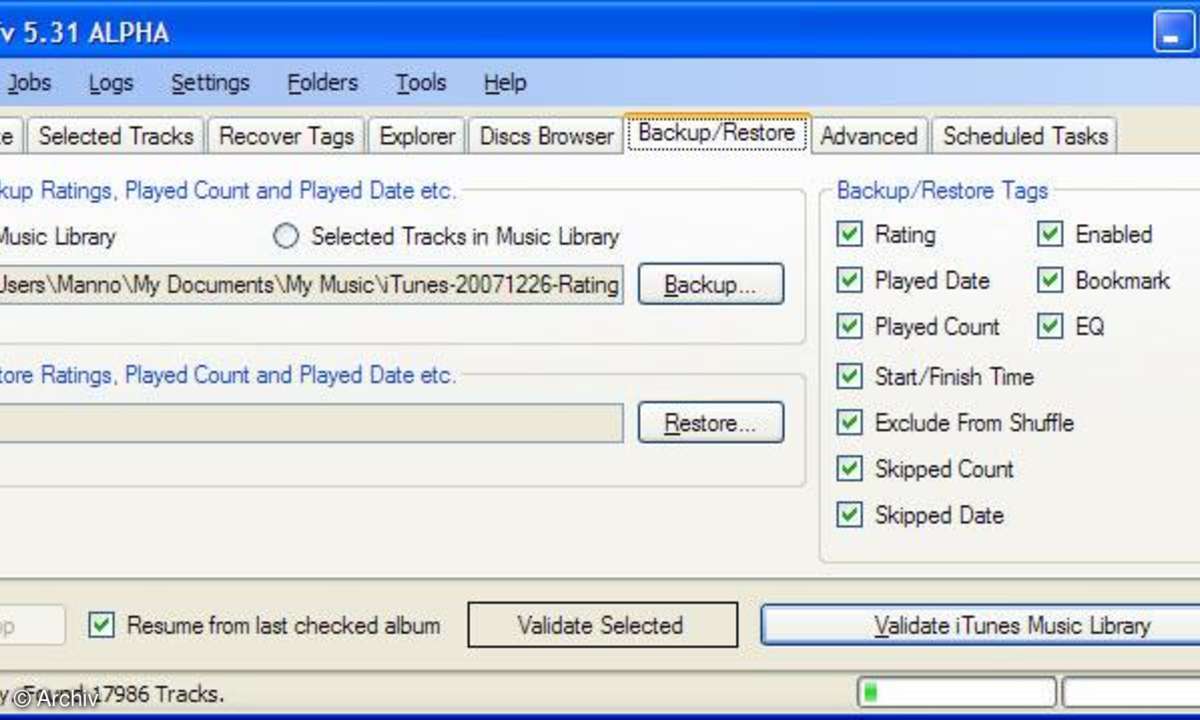The image size is (1200, 720).
Task: Open the Help menu
Action: pos(504,83)
